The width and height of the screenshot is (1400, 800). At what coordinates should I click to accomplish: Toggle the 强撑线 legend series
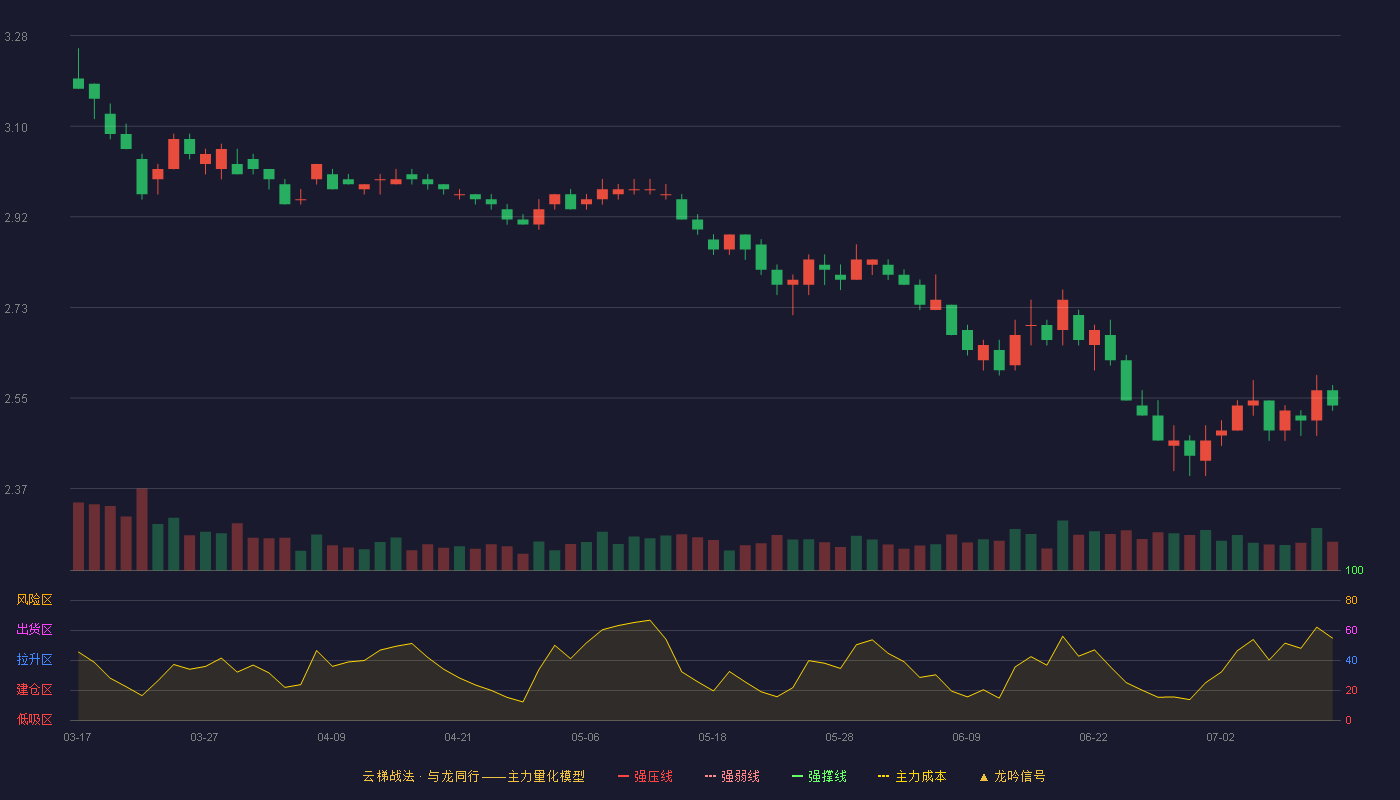click(x=819, y=776)
